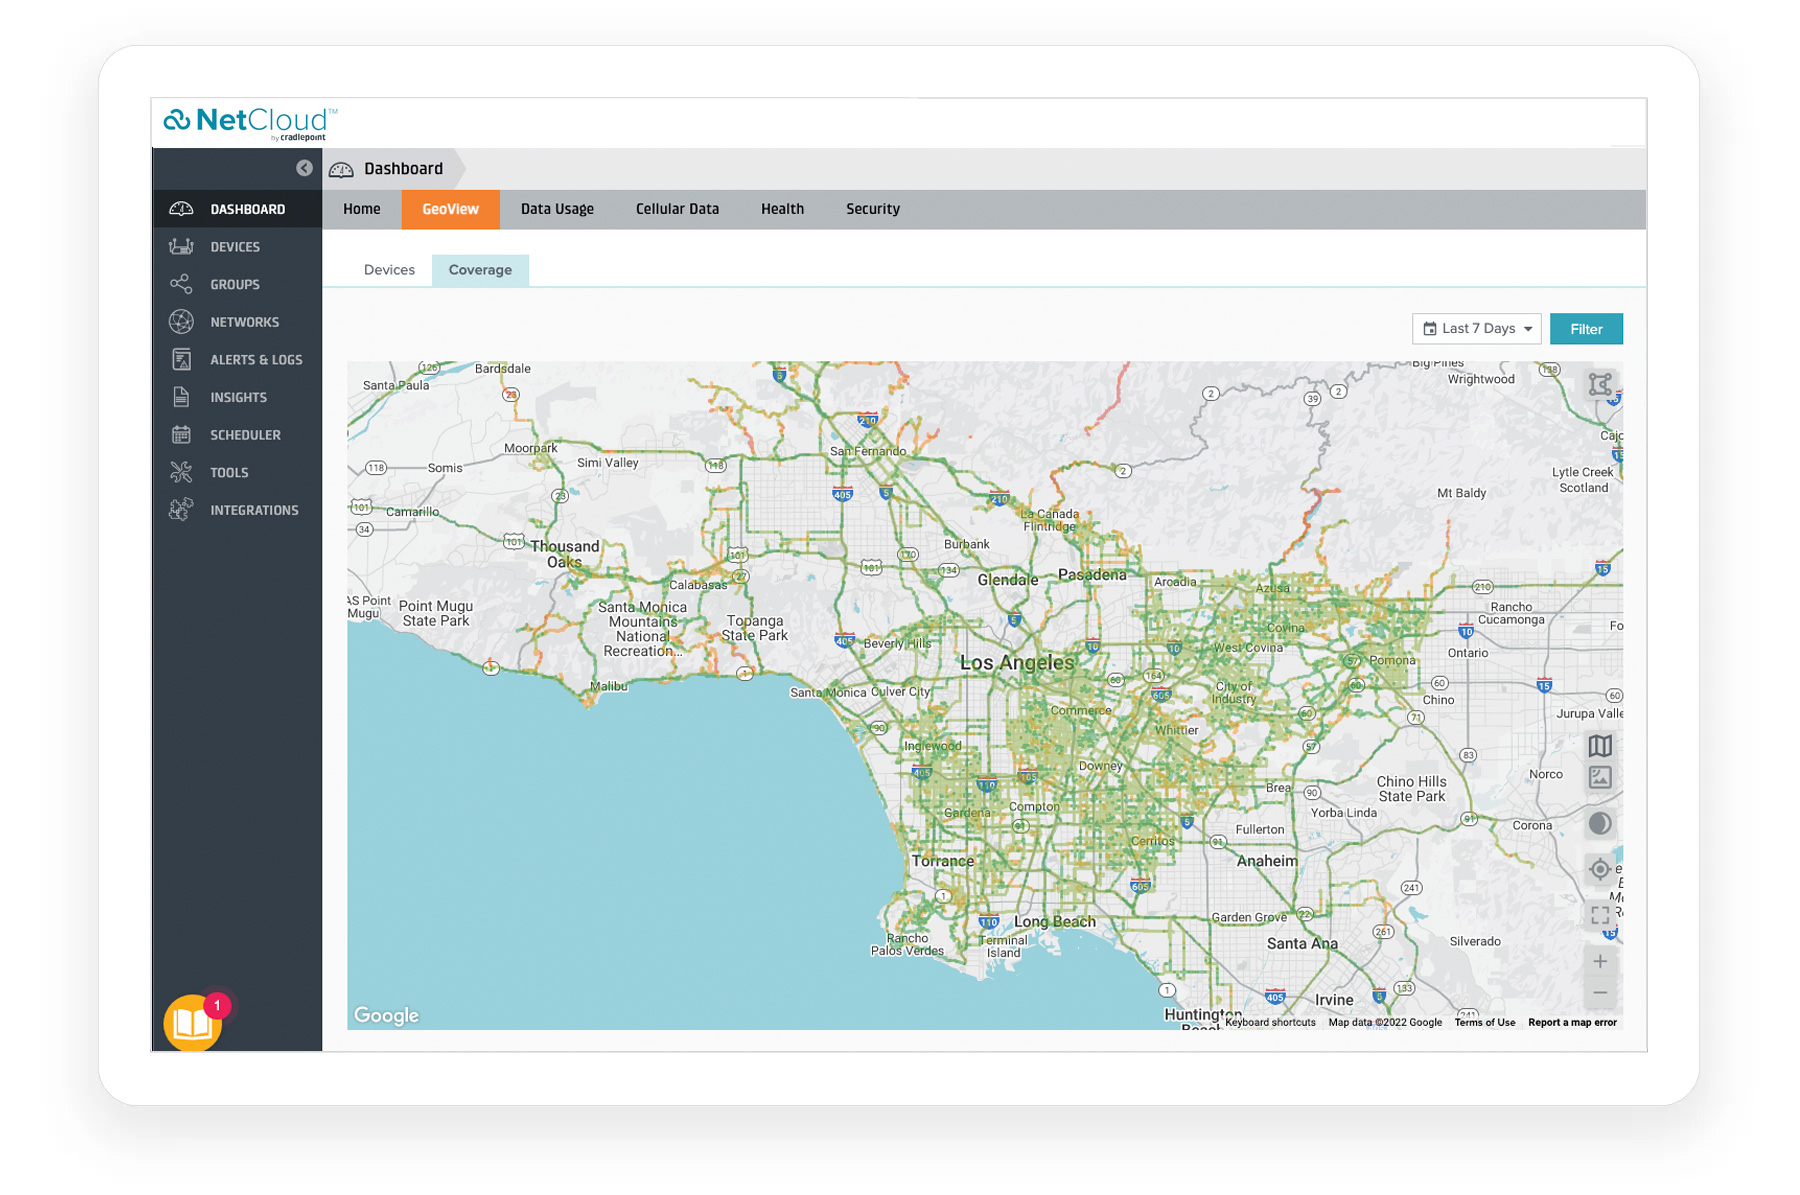Open the Data Usage tab
This screenshot has height=1195, width=1800.
point(557,209)
